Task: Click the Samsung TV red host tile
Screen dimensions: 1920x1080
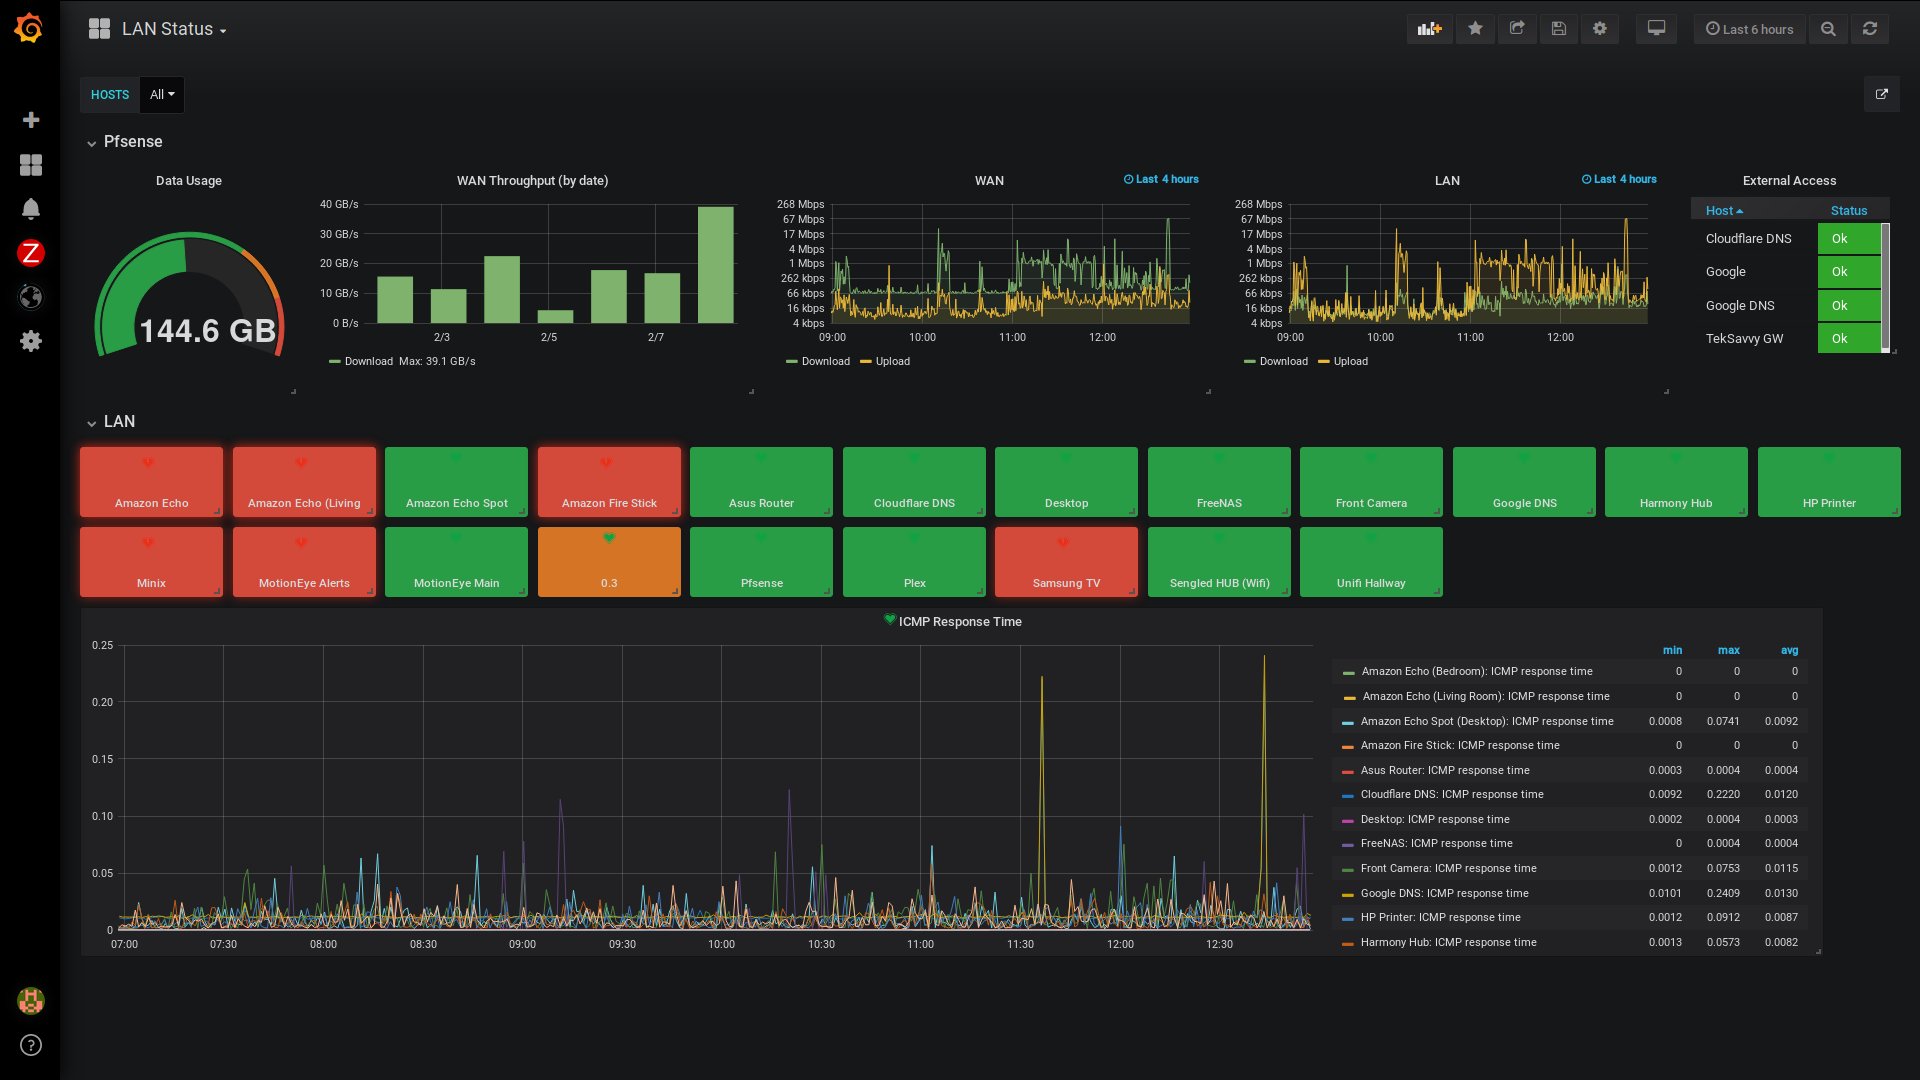Action: pyautogui.click(x=1065, y=562)
